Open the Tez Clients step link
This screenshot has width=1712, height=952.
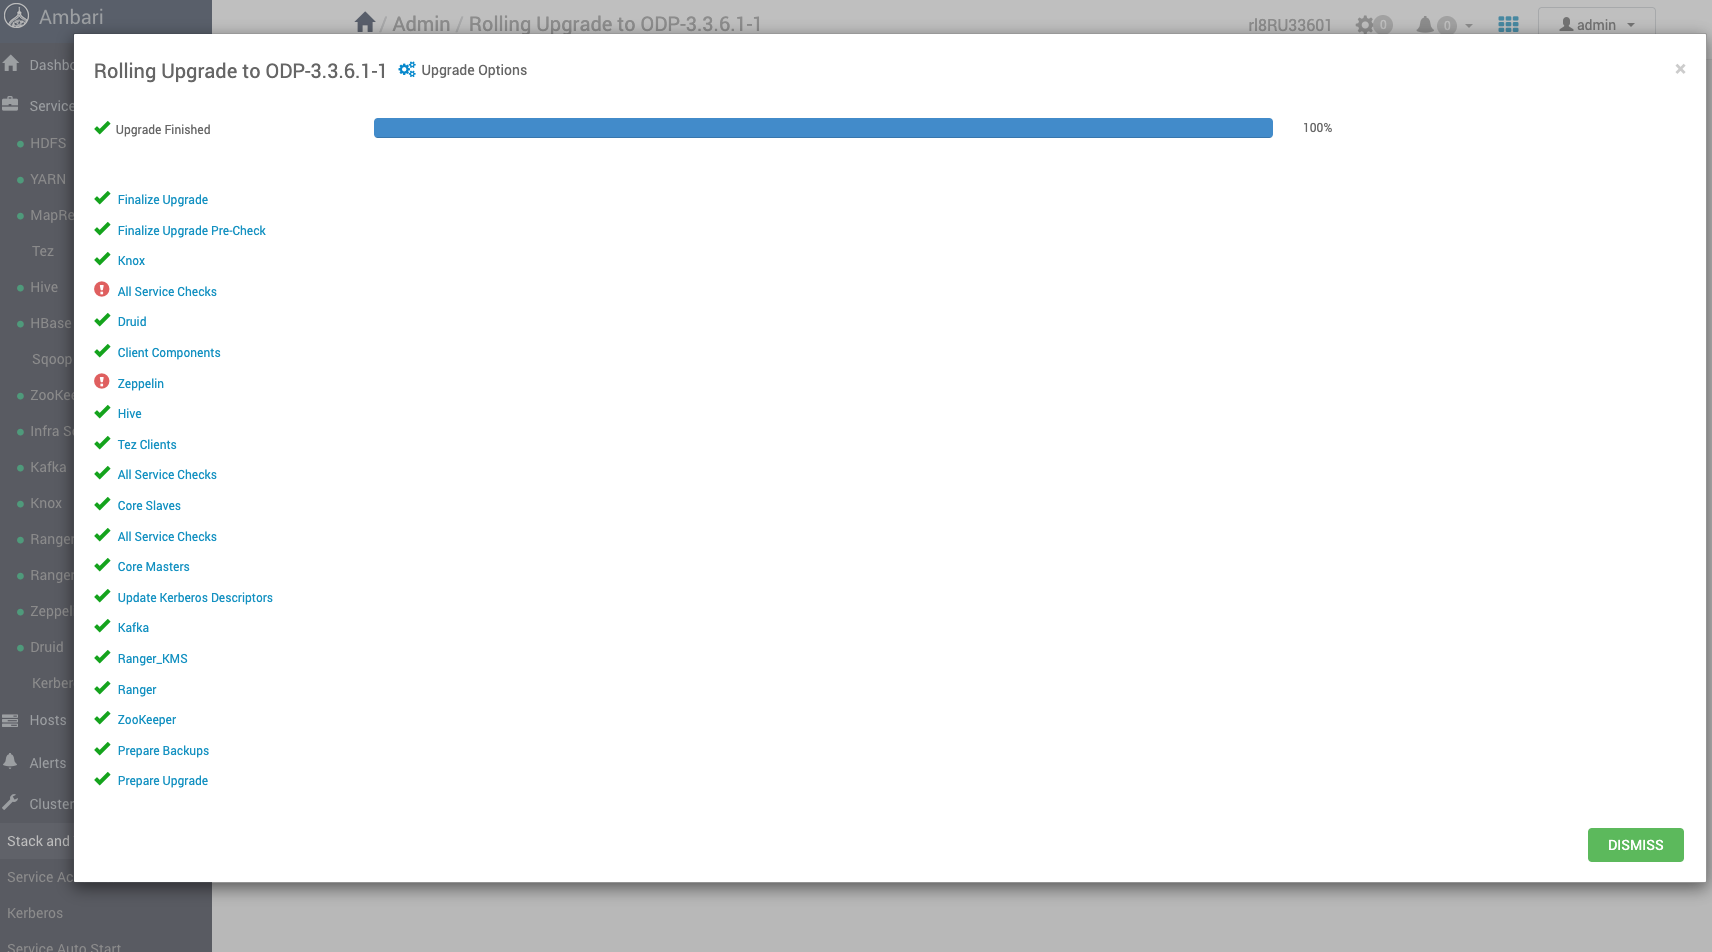pos(147,445)
